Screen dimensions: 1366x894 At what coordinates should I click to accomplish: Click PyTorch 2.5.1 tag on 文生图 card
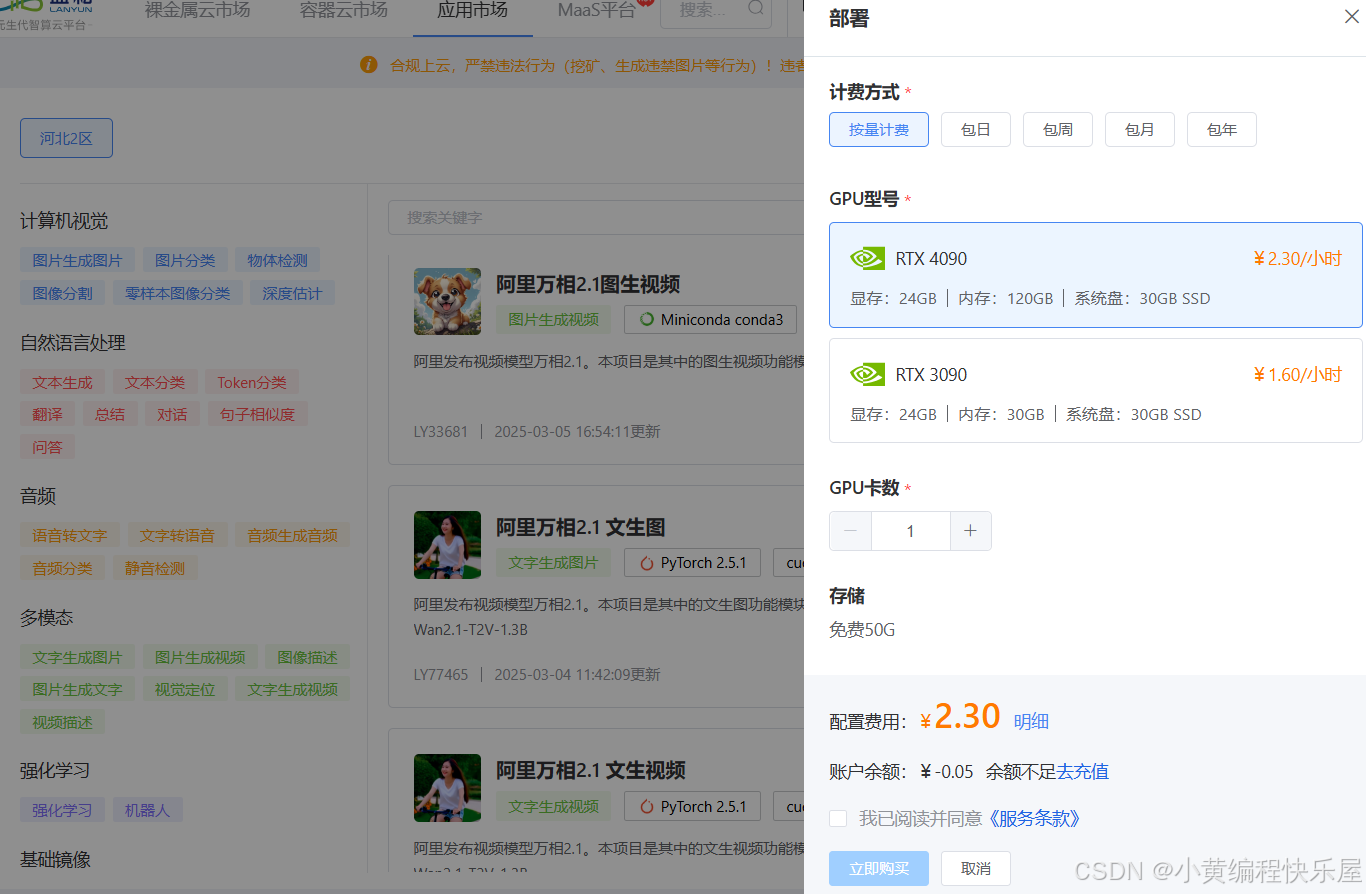click(692, 563)
